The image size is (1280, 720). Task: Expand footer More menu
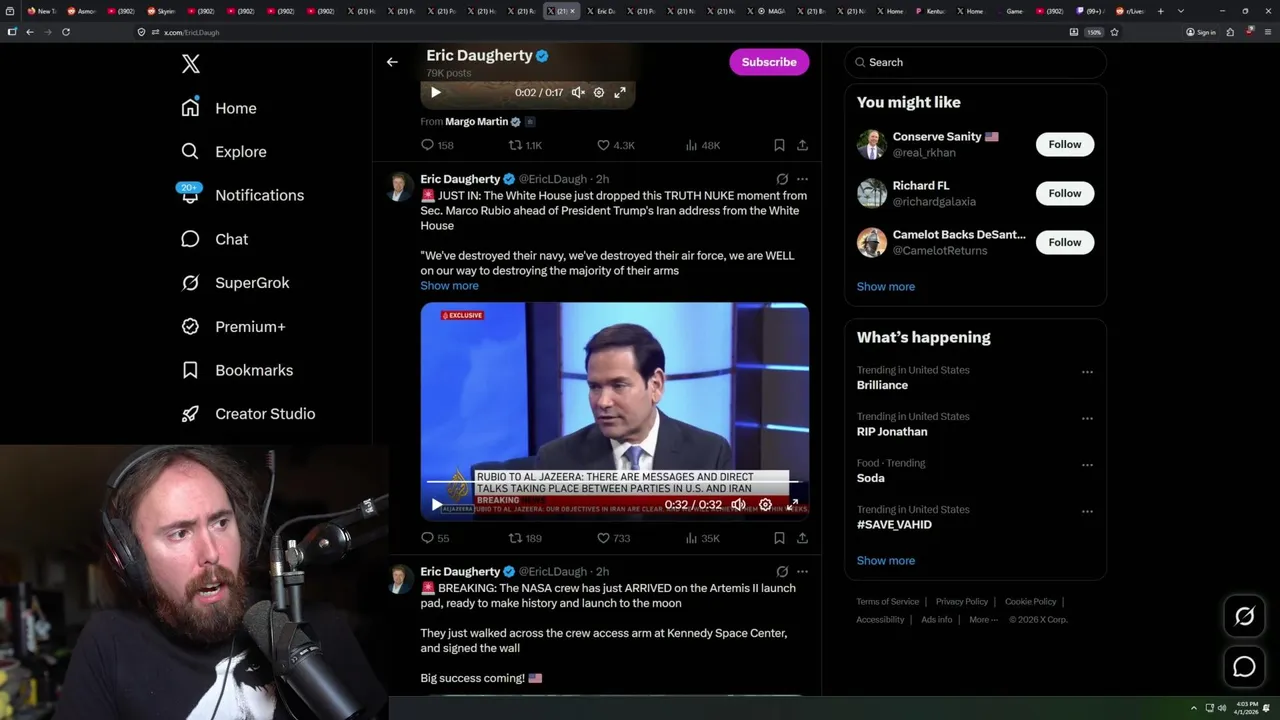click(x=983, y=620)
